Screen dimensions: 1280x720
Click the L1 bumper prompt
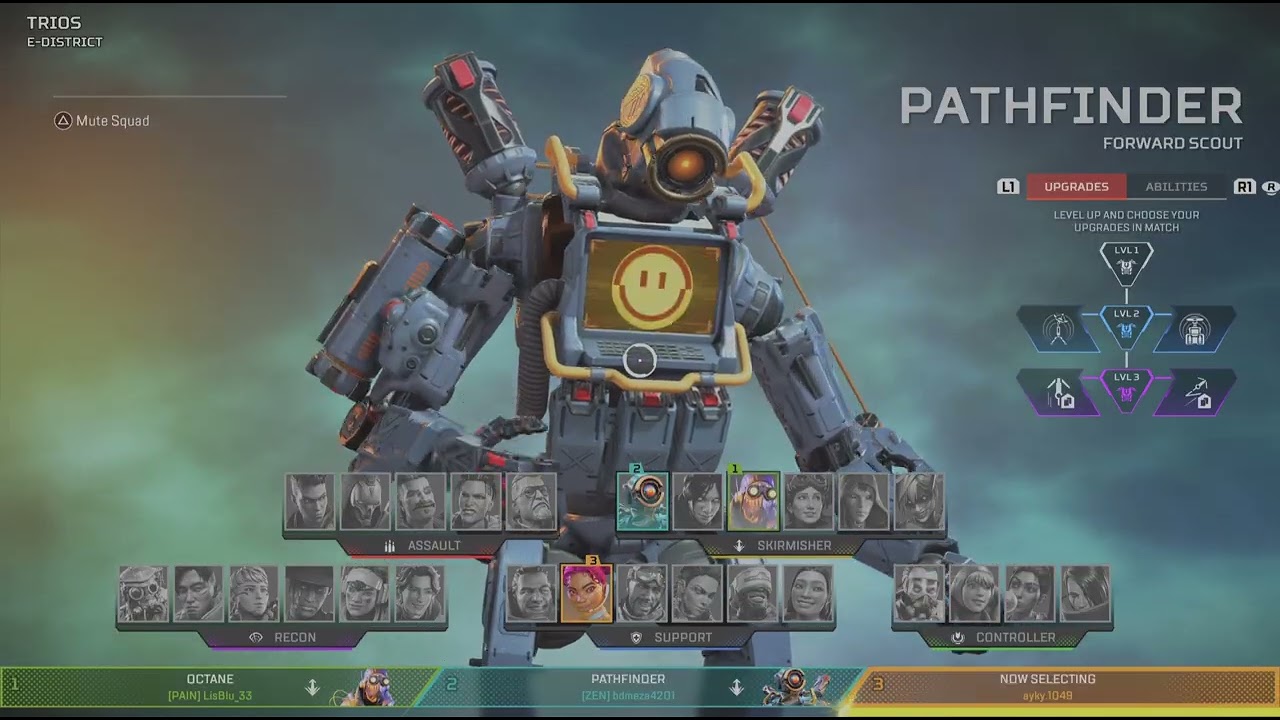(x=1008, y=187)
